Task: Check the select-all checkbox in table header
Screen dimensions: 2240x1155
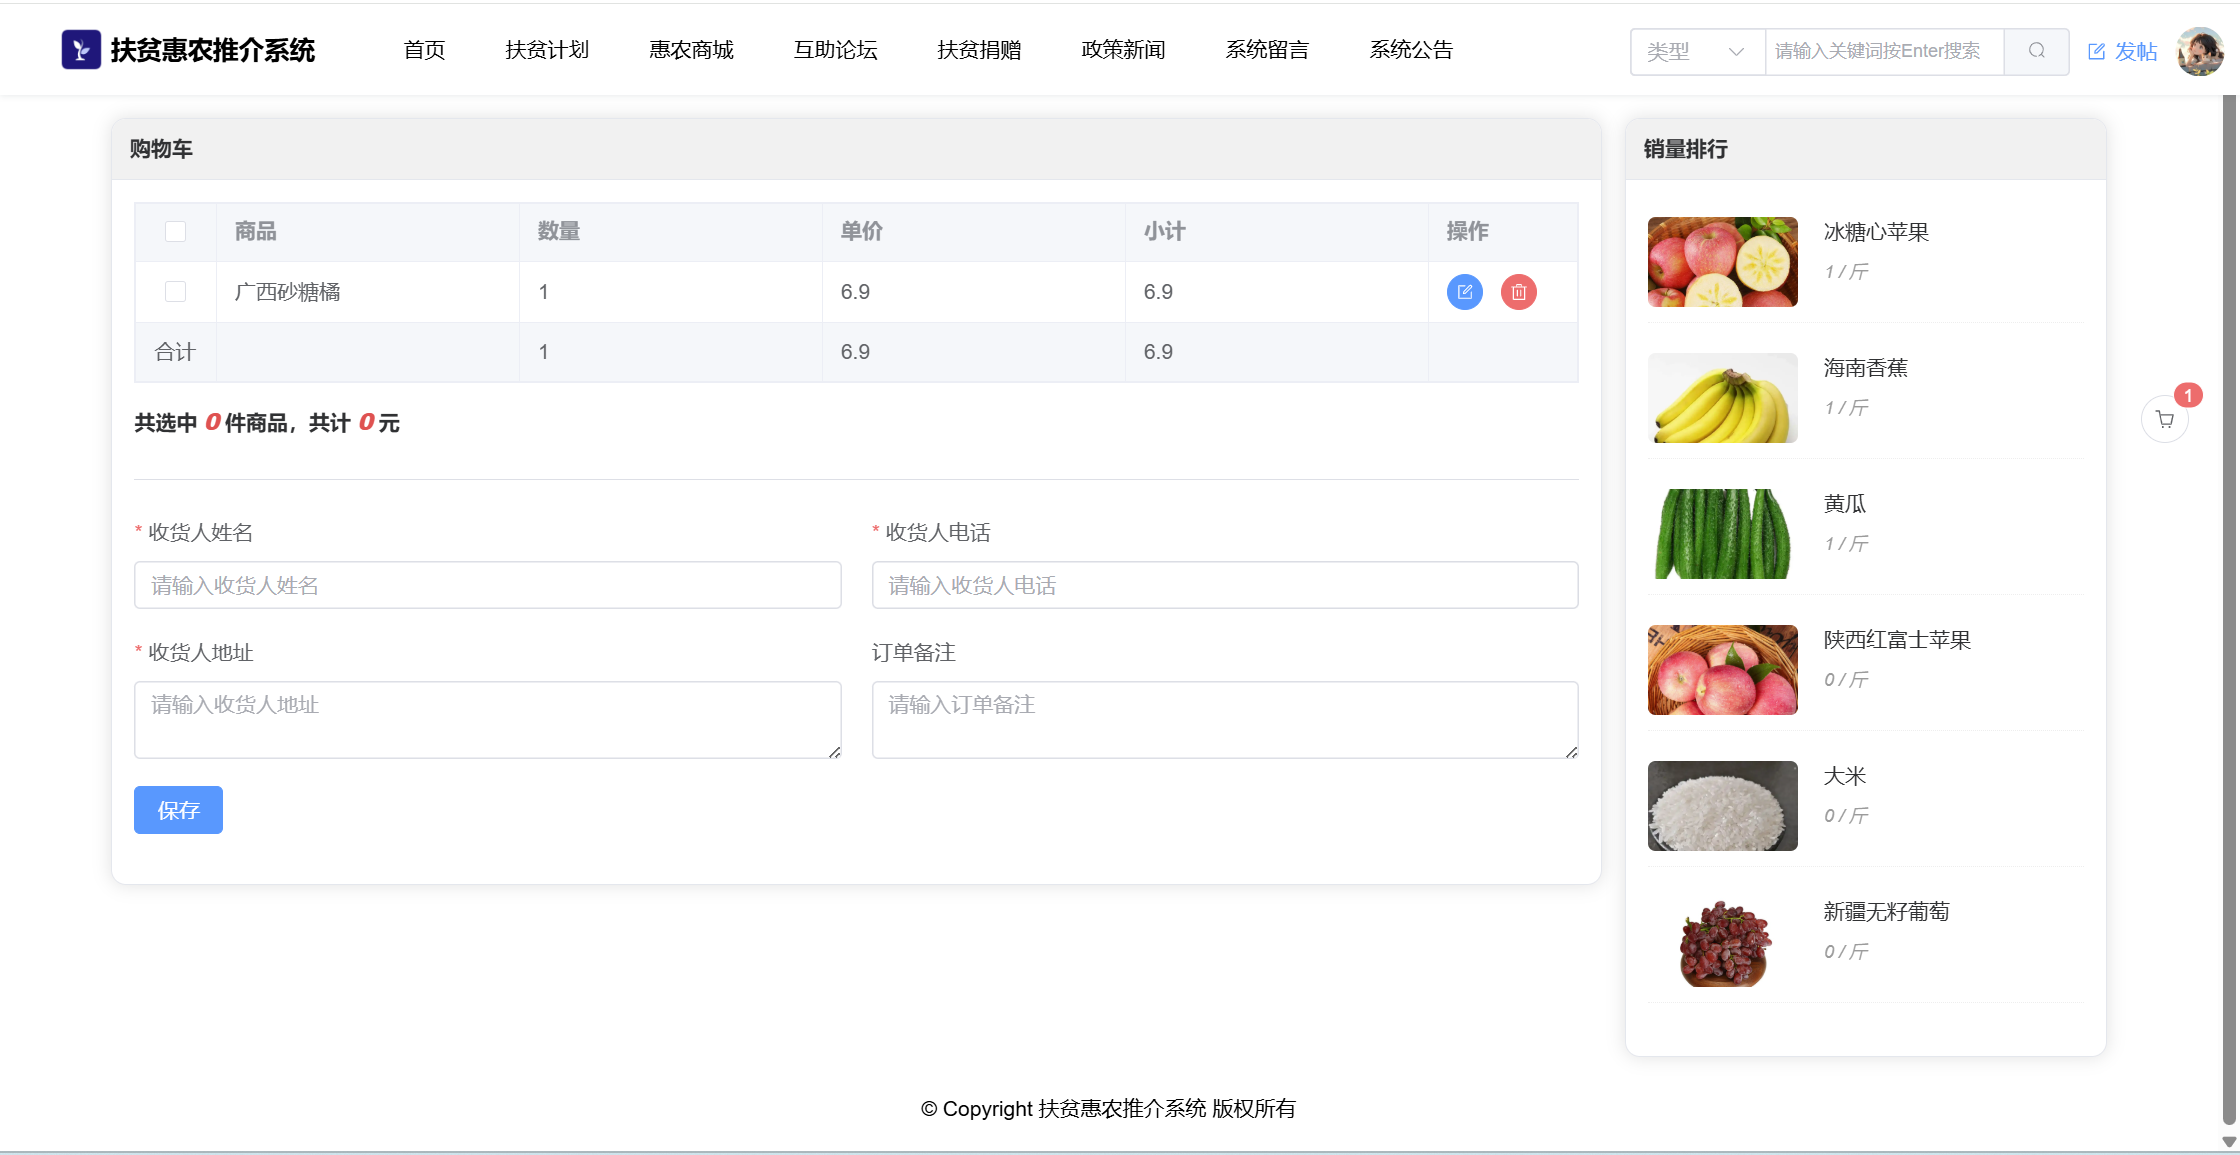Action: pos(175,232)
